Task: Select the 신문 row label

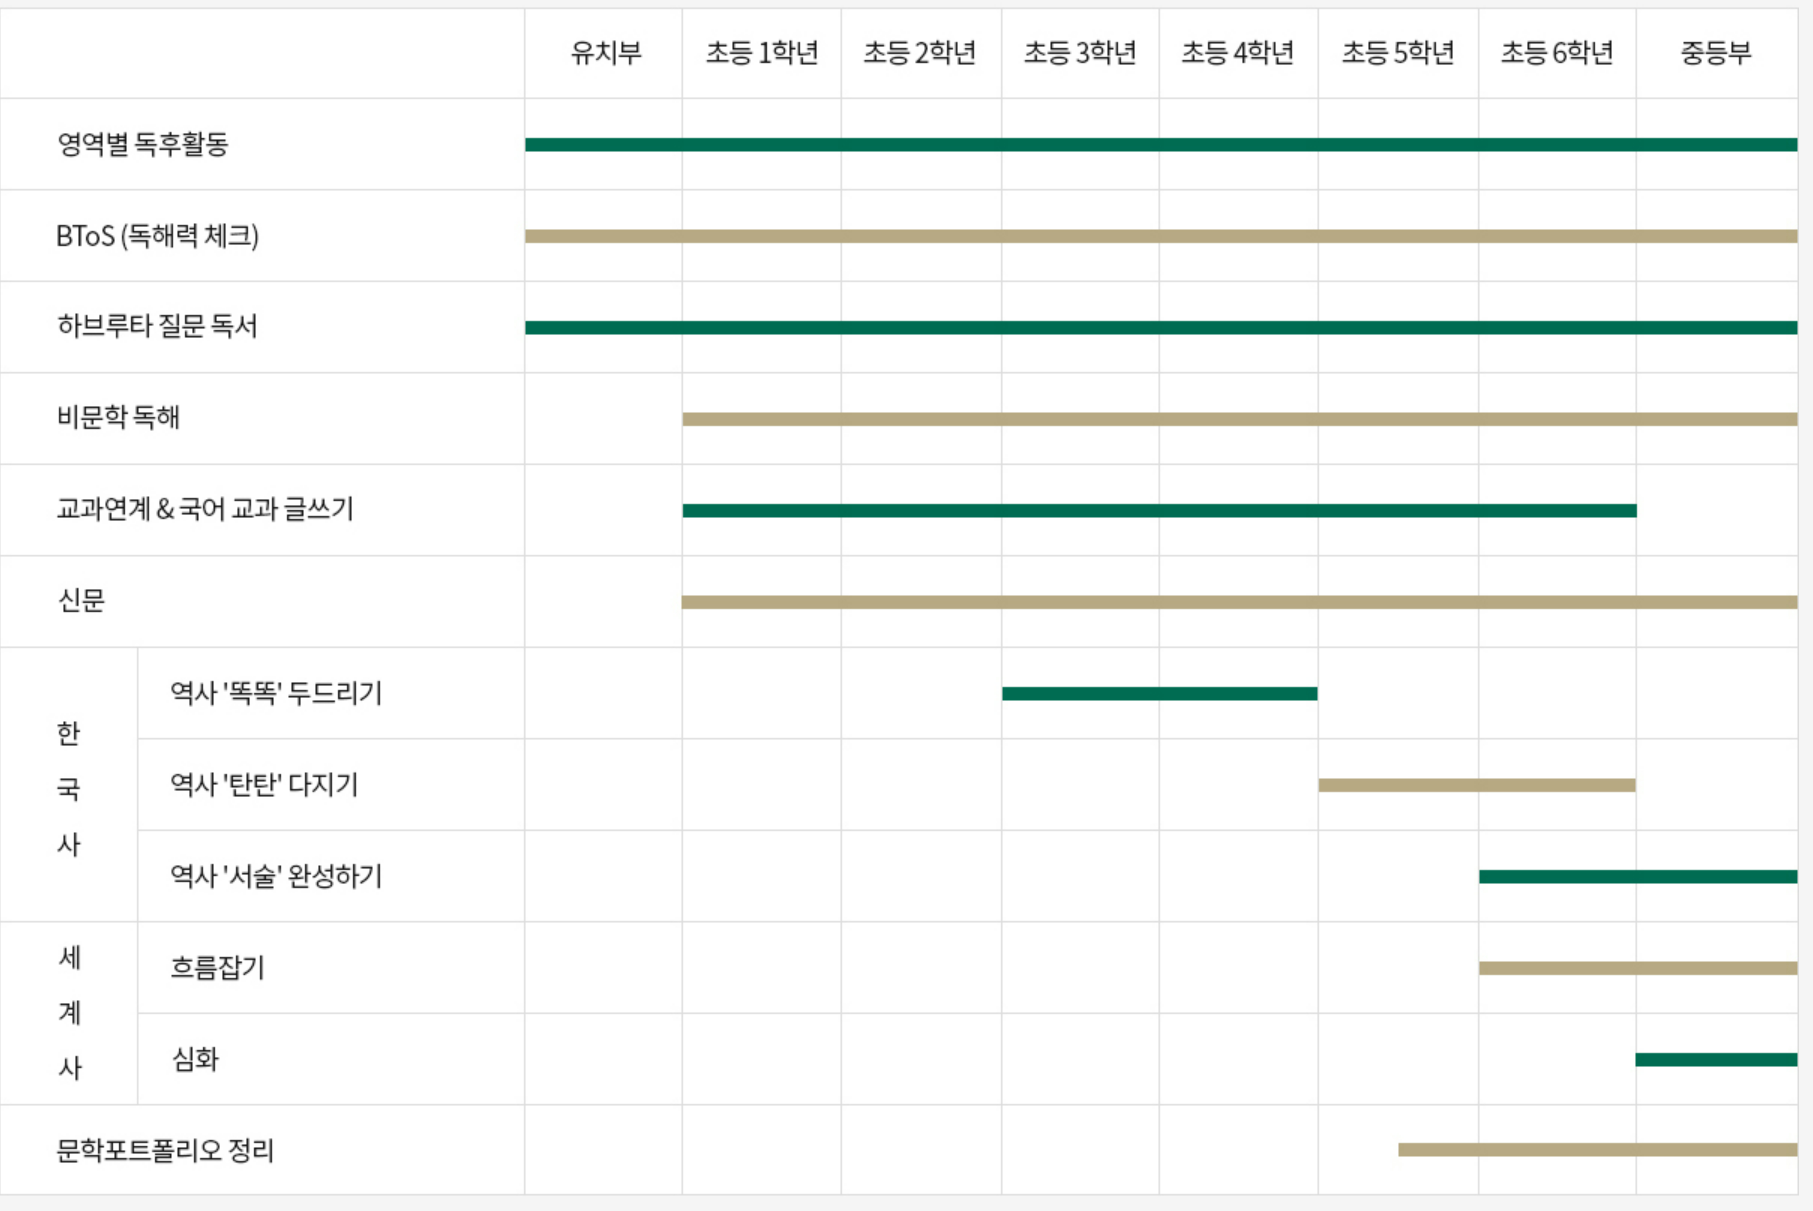Action: pos(81,600)
